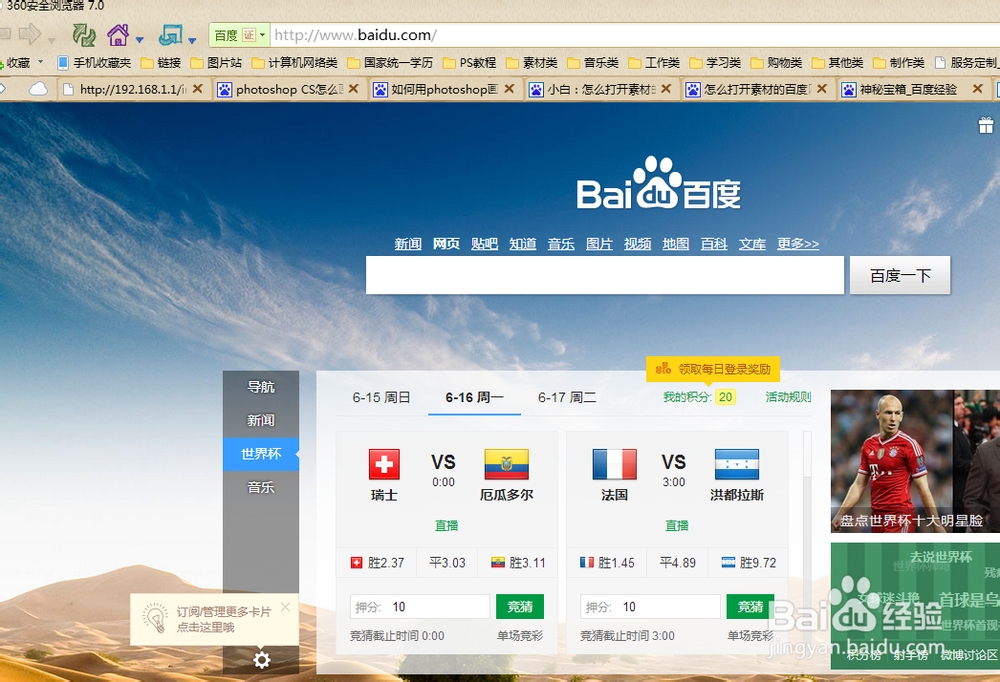Click 竞猜 button for 法国 match
Screen dimensions: 1000x682
[750, 607]
